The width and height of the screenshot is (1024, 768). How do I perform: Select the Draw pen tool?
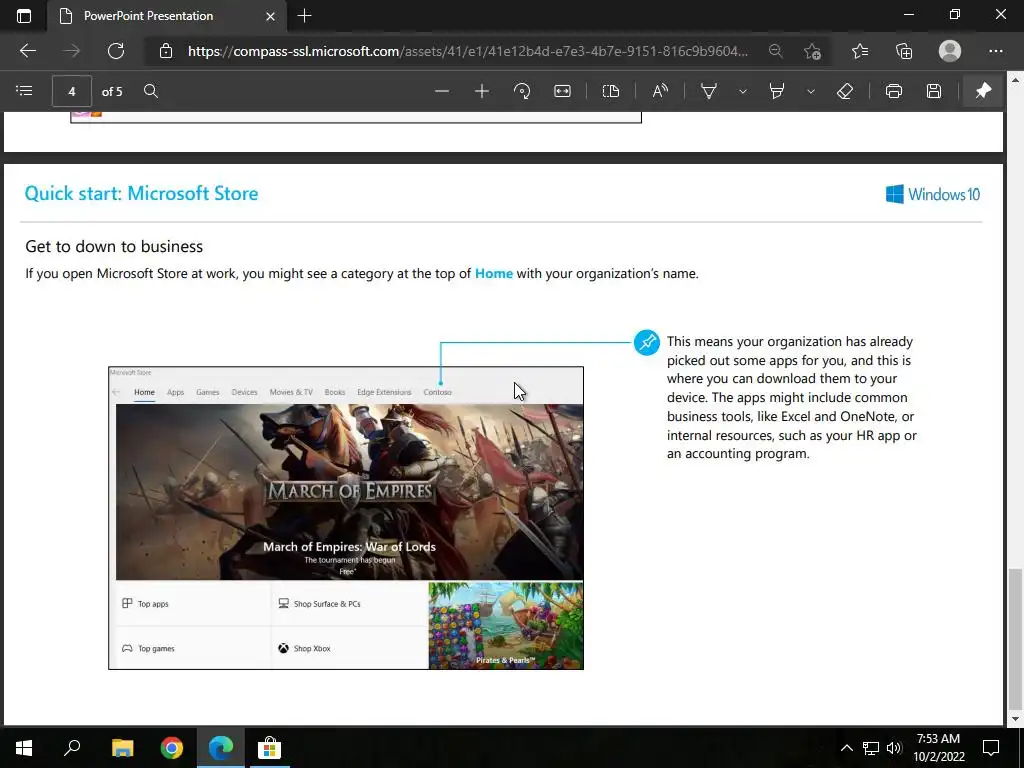pyautogui.click(x=709, y=91)
